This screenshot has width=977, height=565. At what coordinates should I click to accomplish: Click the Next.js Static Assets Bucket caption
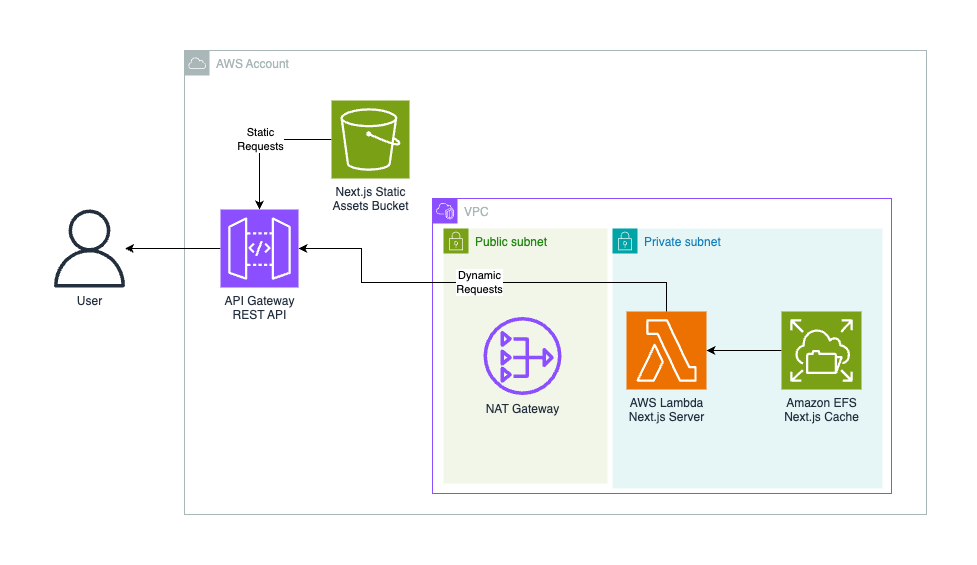point(370,199)
